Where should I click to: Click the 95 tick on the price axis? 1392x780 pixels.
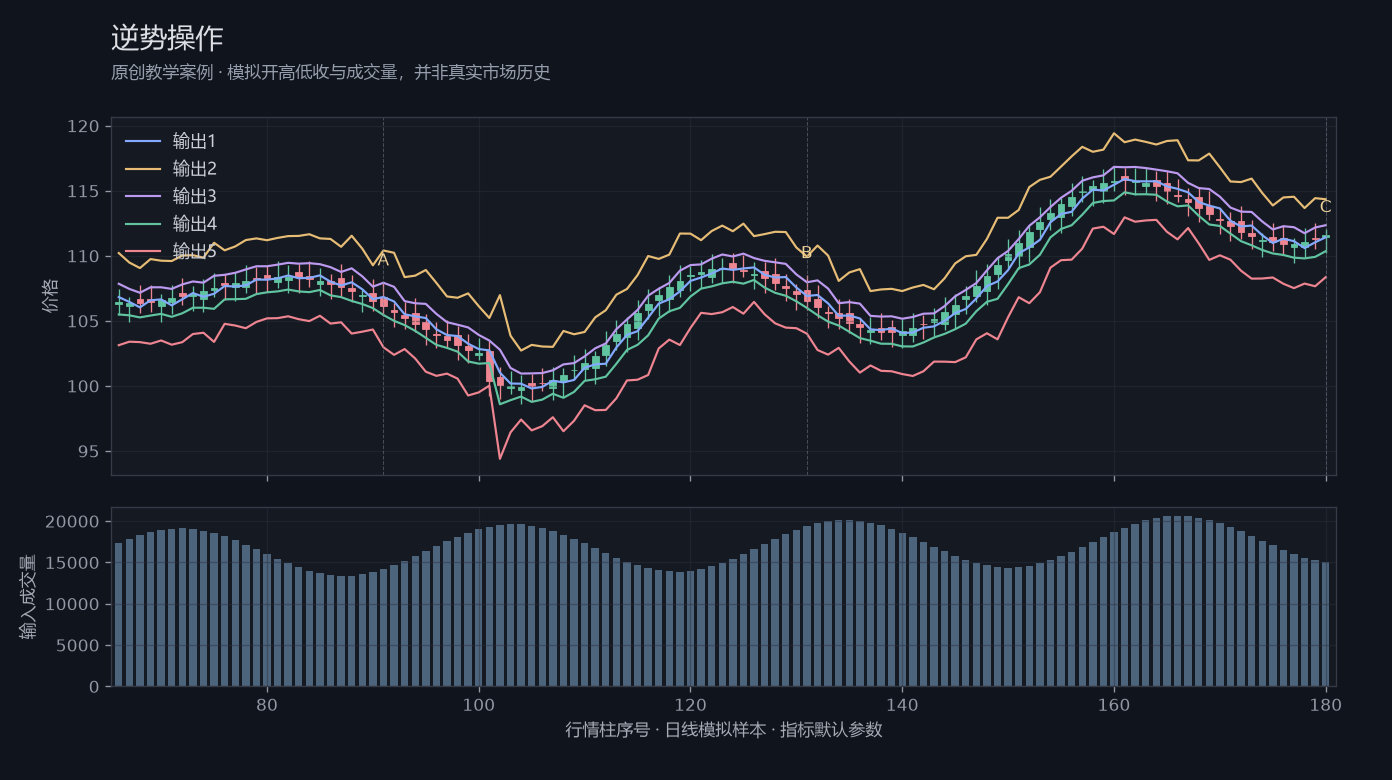point(88,452)
